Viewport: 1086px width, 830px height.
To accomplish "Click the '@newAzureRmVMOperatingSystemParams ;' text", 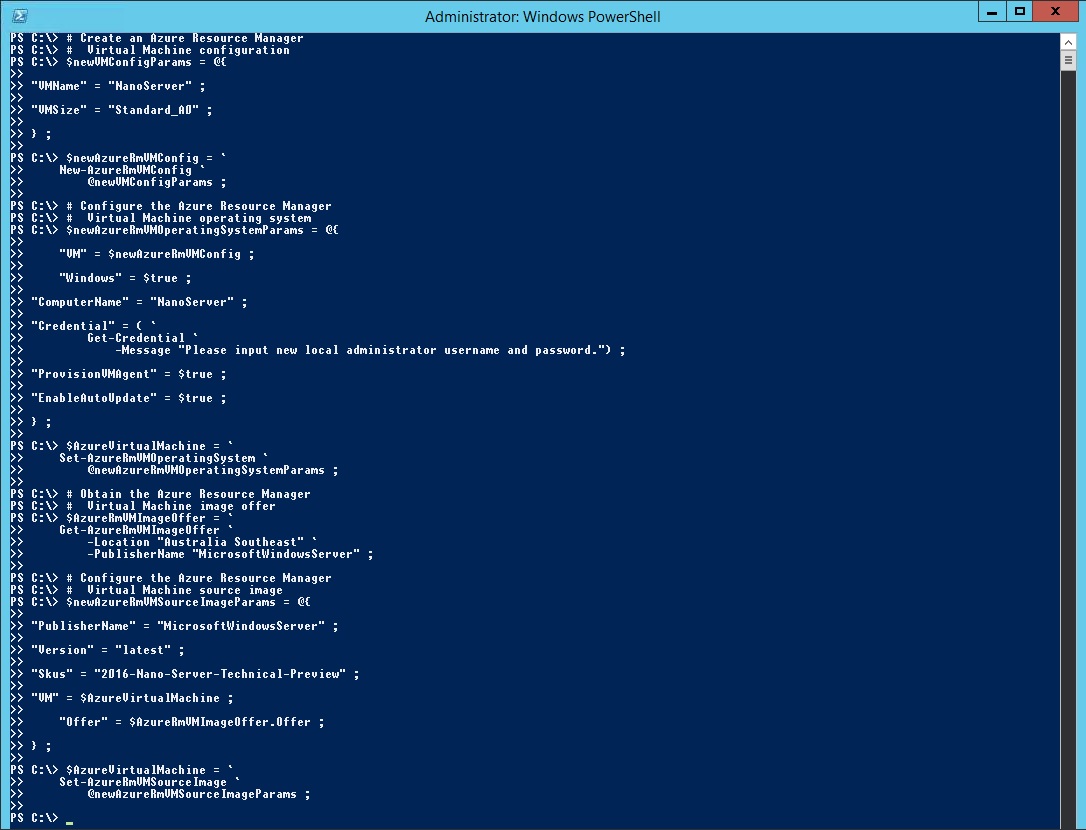I will [x=213, y=470].
